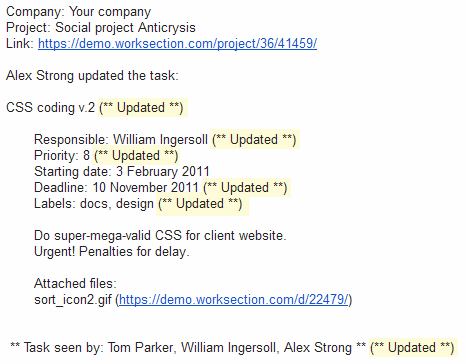Click the task title CSS coding v.2
The width and height of the screenshot is (466, 364).
50,108
